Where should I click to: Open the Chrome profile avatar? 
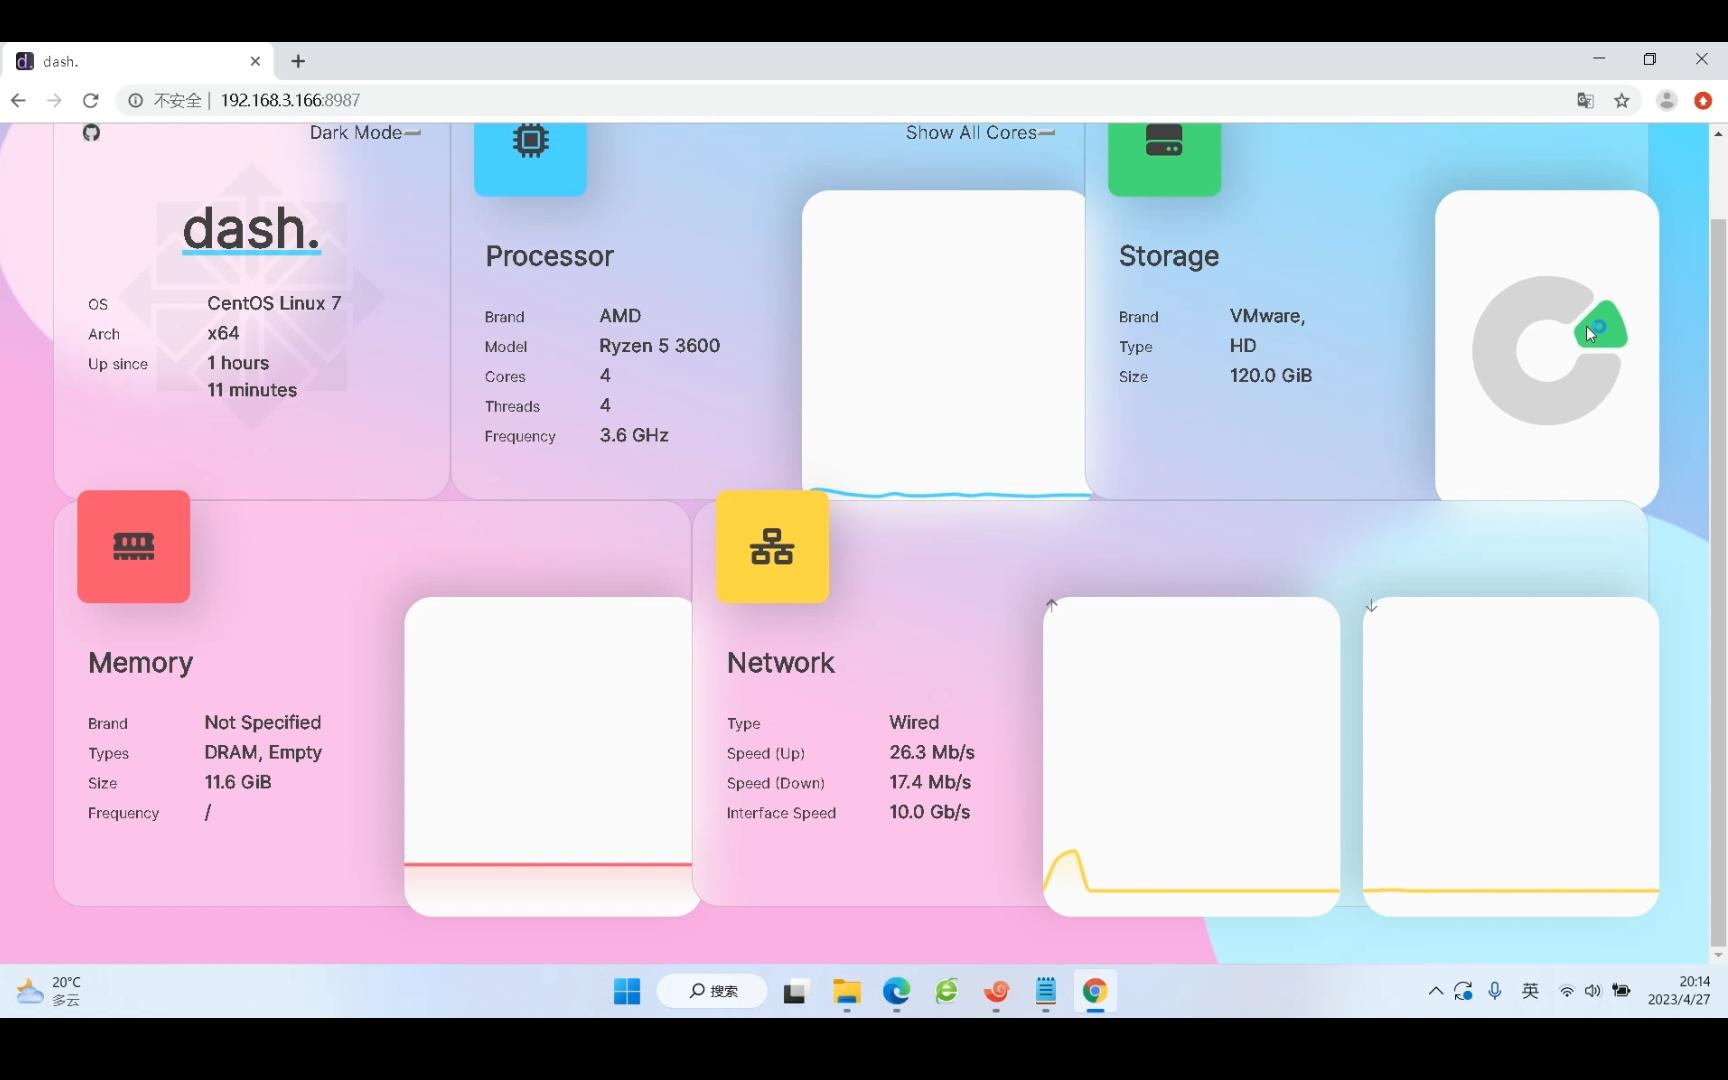pyautogui.click(x=1666, y=100)
